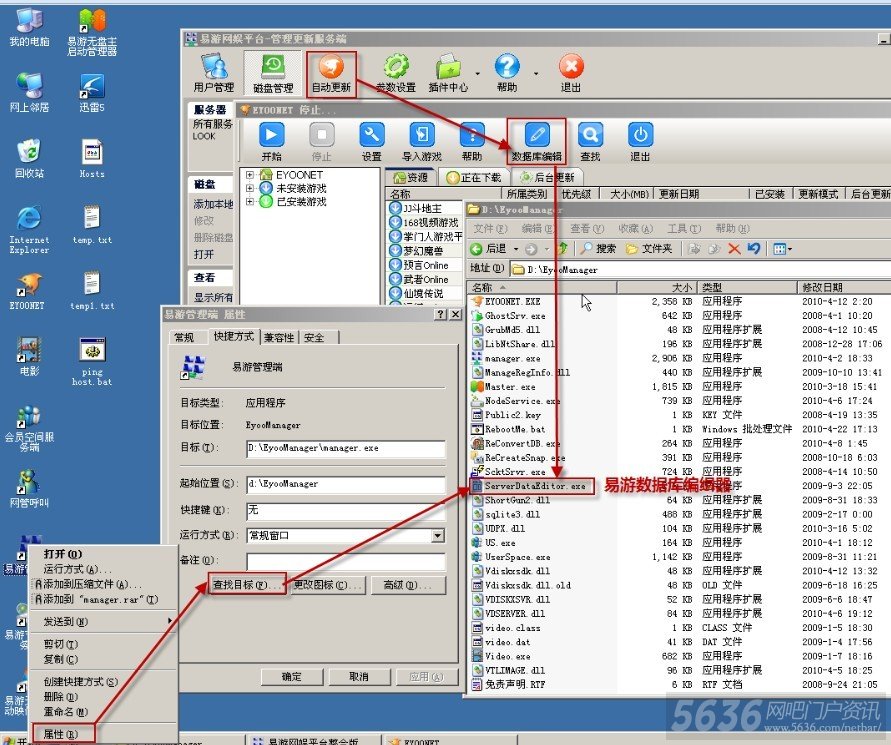Screen dimensions: 891x745
Task: Select the 网管呼叫 desktop icon
Action: (29, 489)
